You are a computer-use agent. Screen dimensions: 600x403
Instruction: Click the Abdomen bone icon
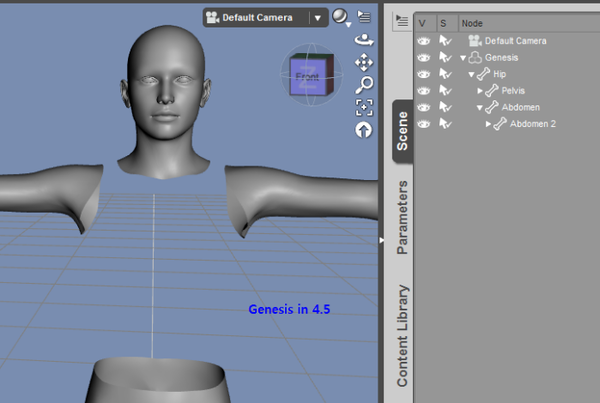(492, 107)
